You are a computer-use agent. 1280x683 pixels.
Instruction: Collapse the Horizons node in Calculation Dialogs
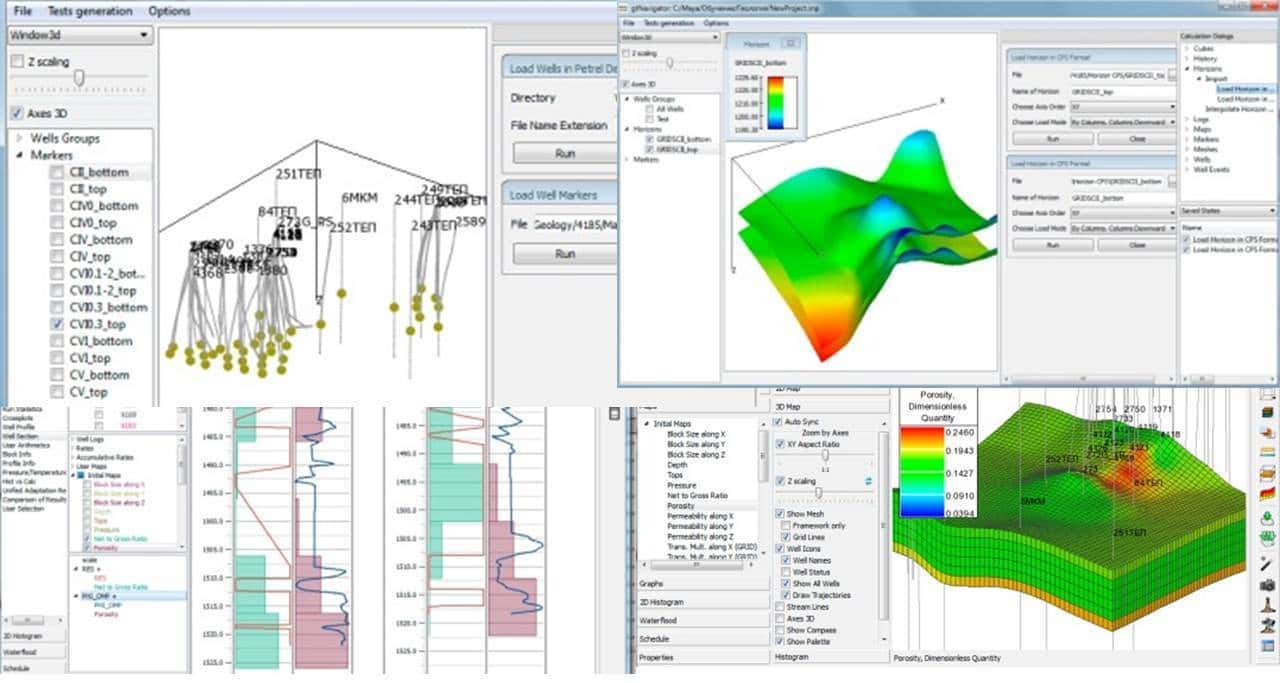click(1187, 69)
